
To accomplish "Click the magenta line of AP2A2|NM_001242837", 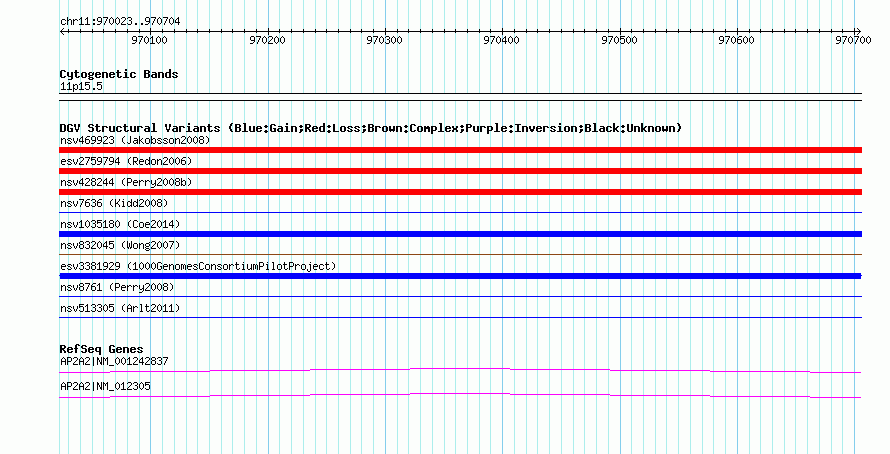I will point(460,371).
